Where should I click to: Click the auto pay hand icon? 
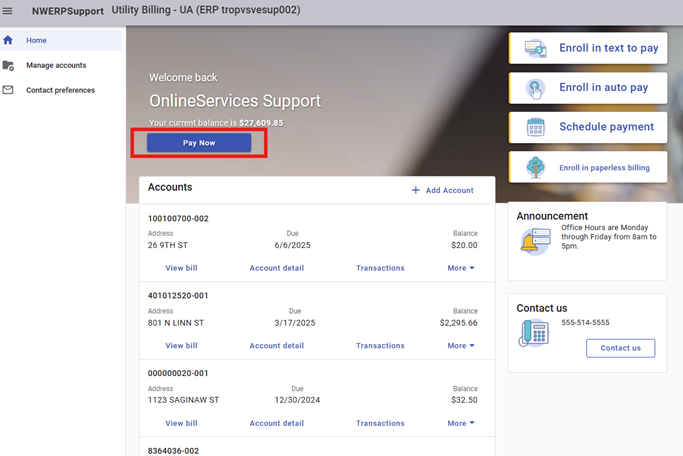coord(535,88)
